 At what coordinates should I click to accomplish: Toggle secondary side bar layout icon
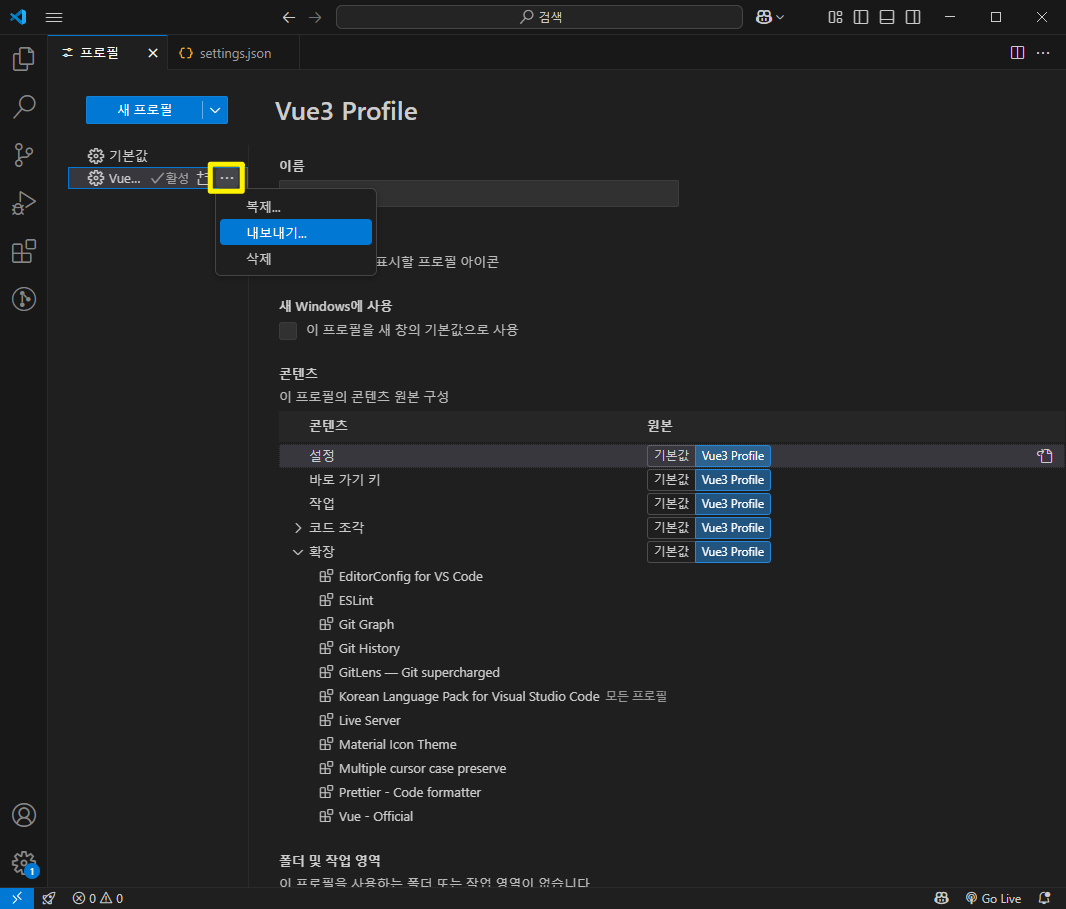click(x=913, y=17)
